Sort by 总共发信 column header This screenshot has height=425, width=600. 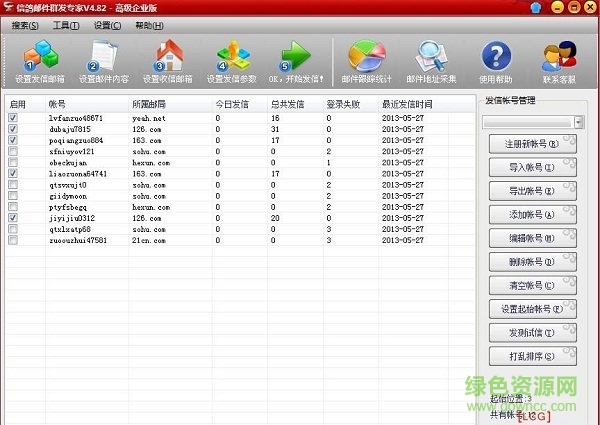[x=288, y=103]
